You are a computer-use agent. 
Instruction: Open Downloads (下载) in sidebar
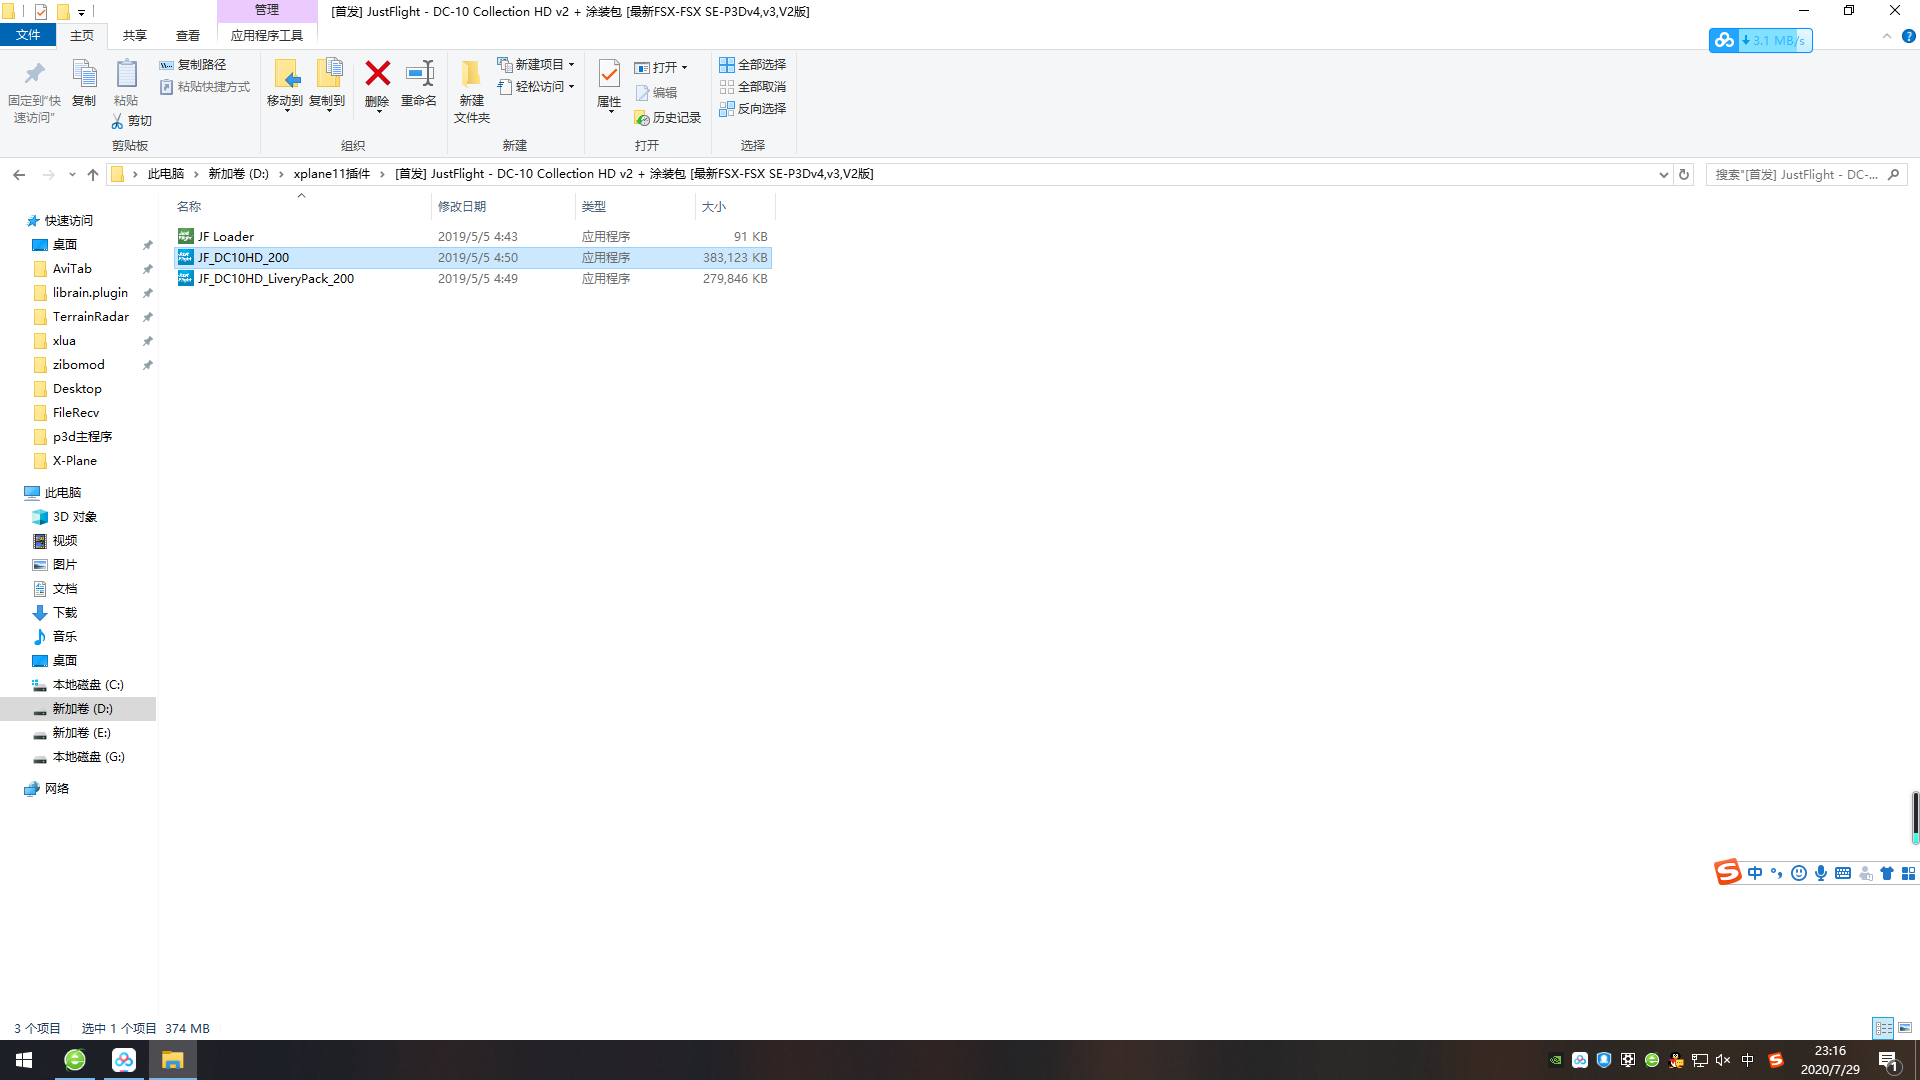click(64, 613)
